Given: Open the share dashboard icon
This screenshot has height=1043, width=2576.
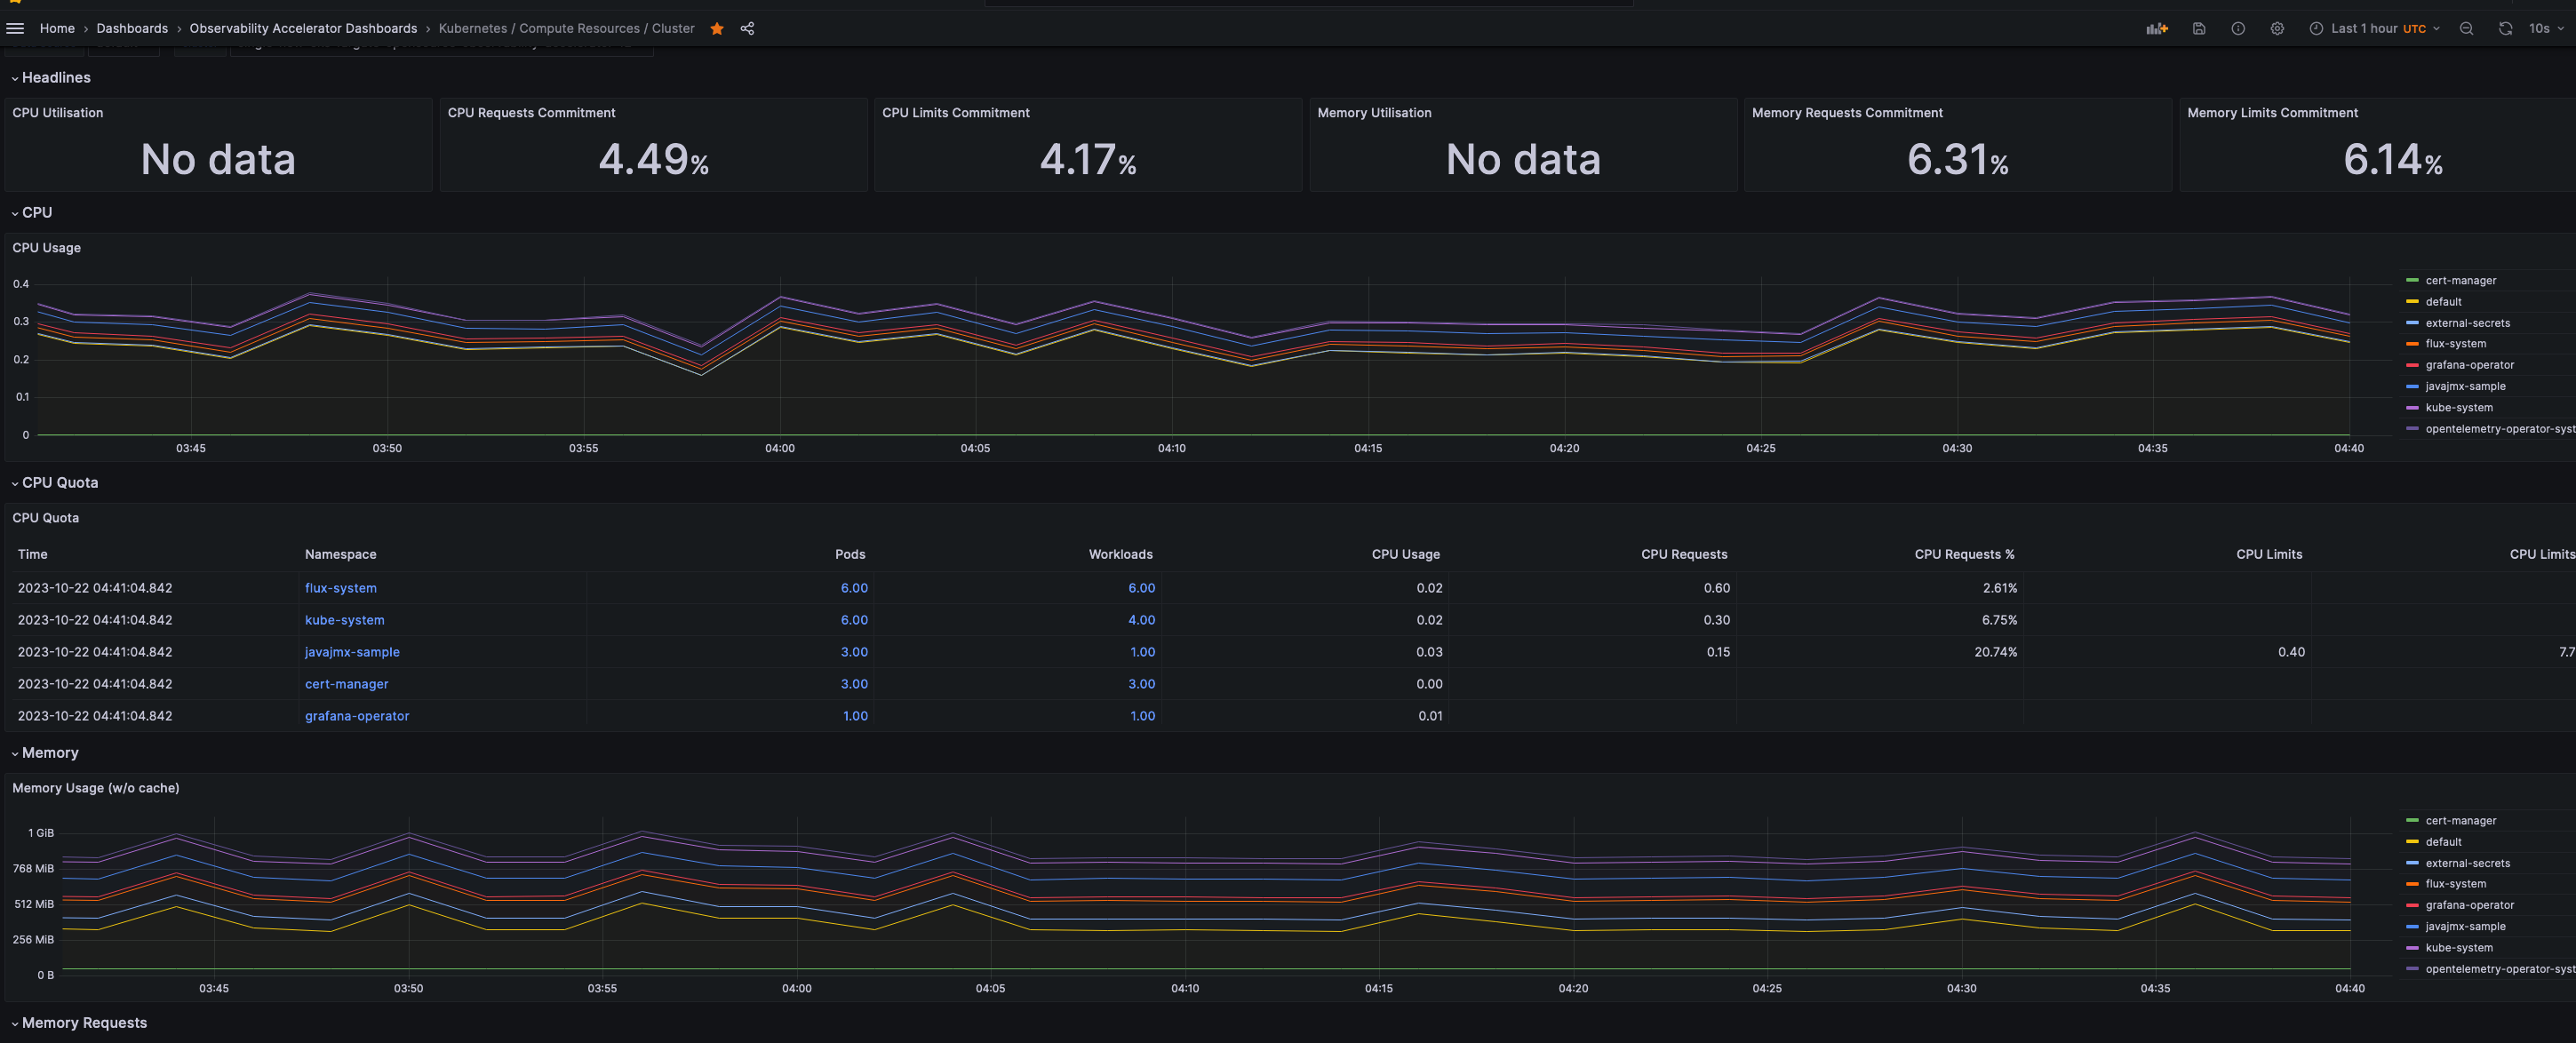Looking at the screenshot, I should pos(747,28).
